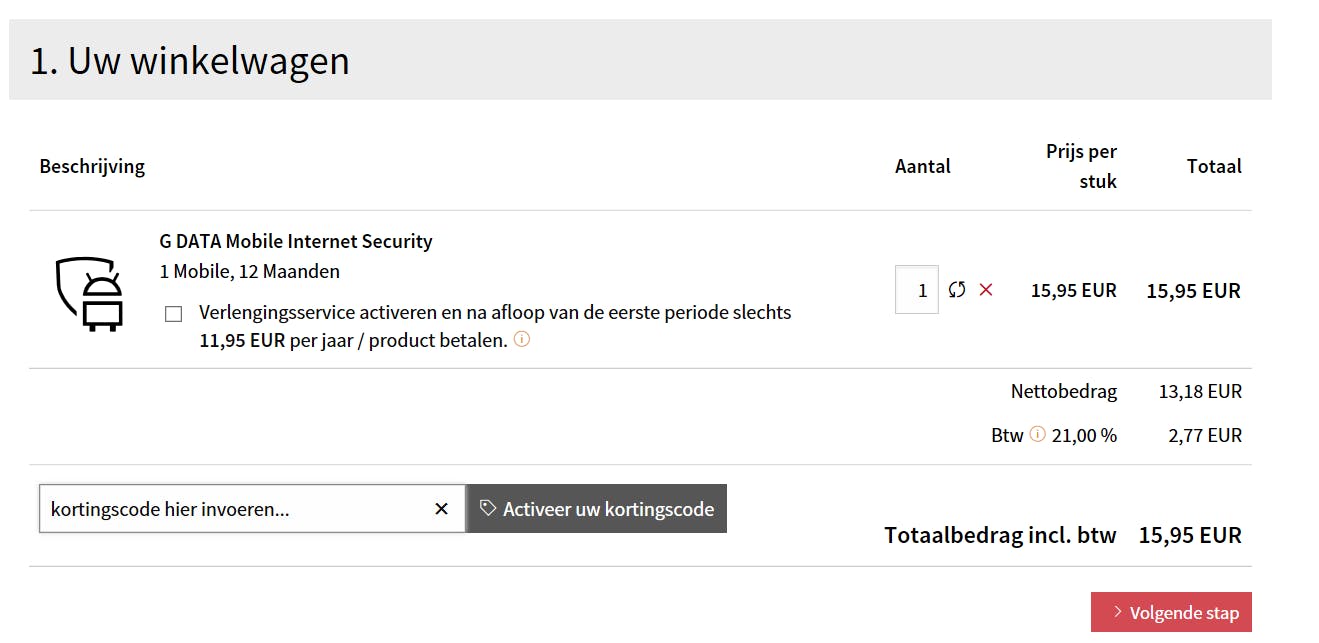Screen dimensions: 1319x643
Task: Click the 'Prijs per stuk' column header
Action: (1081, 166)
